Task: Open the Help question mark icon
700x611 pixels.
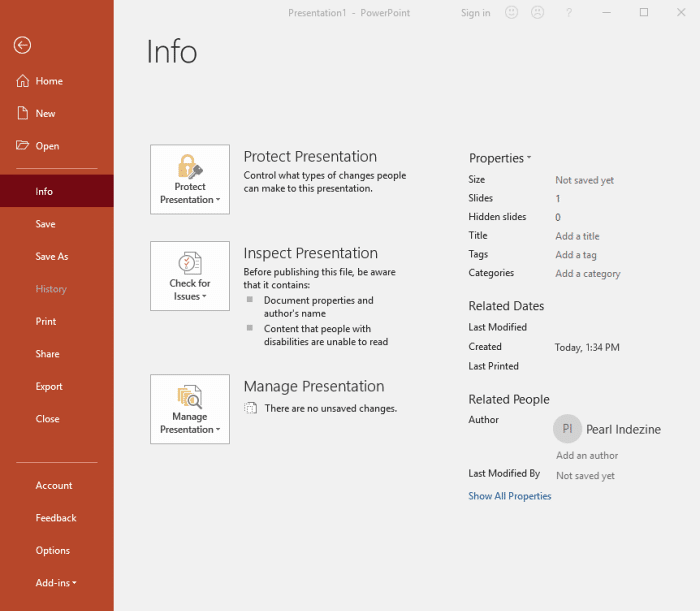Action: tap(569, 13)
